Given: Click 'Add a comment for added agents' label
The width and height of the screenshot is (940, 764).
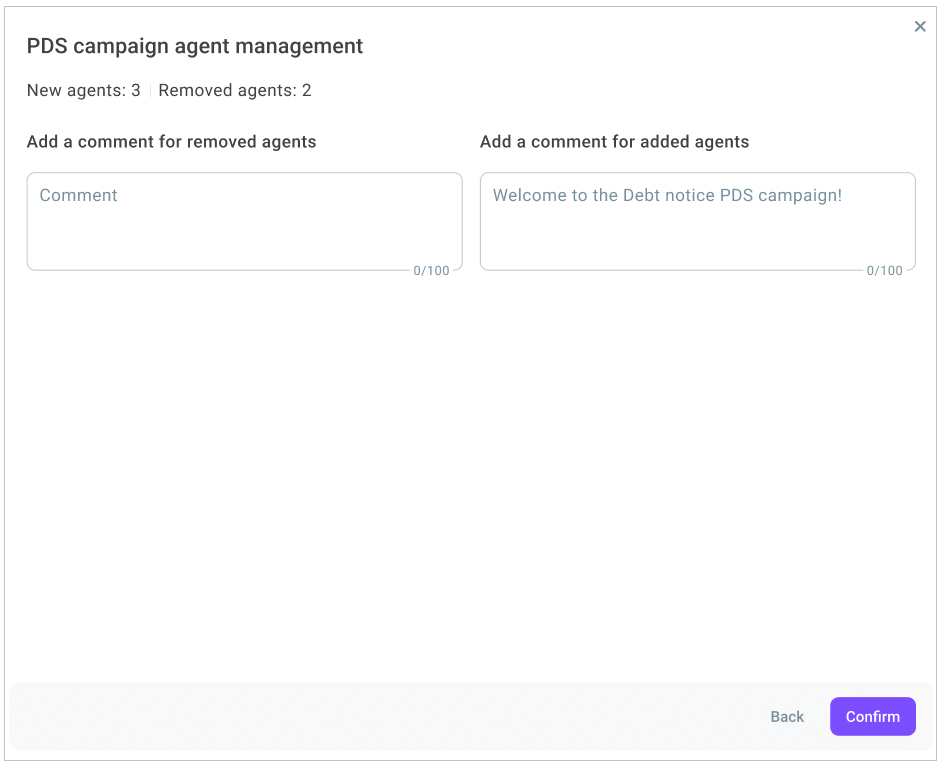Looking at the screenshot, I should click(x=614, y=142).
